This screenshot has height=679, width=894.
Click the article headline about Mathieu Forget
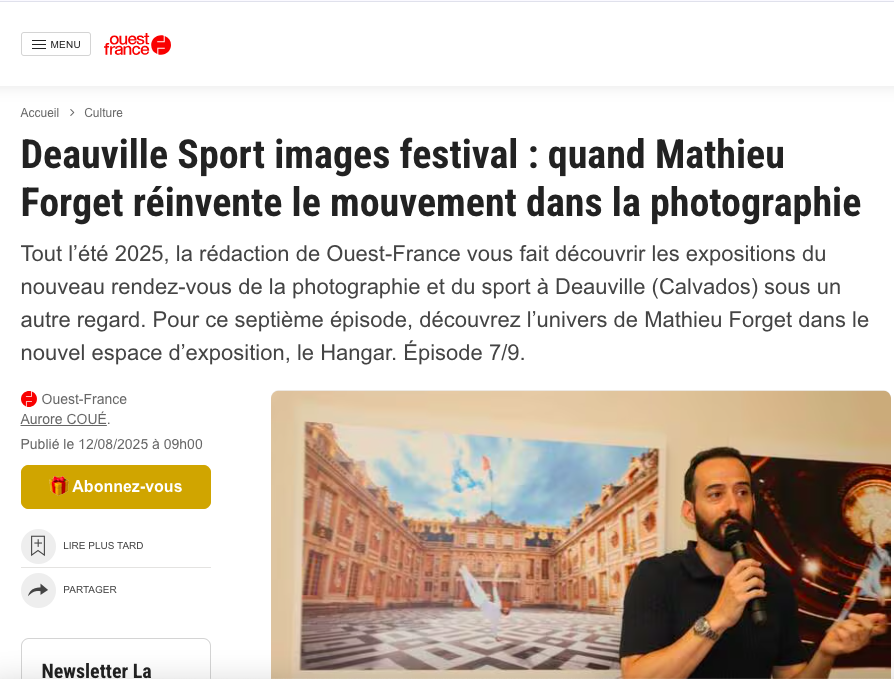(x=441, y=178)
